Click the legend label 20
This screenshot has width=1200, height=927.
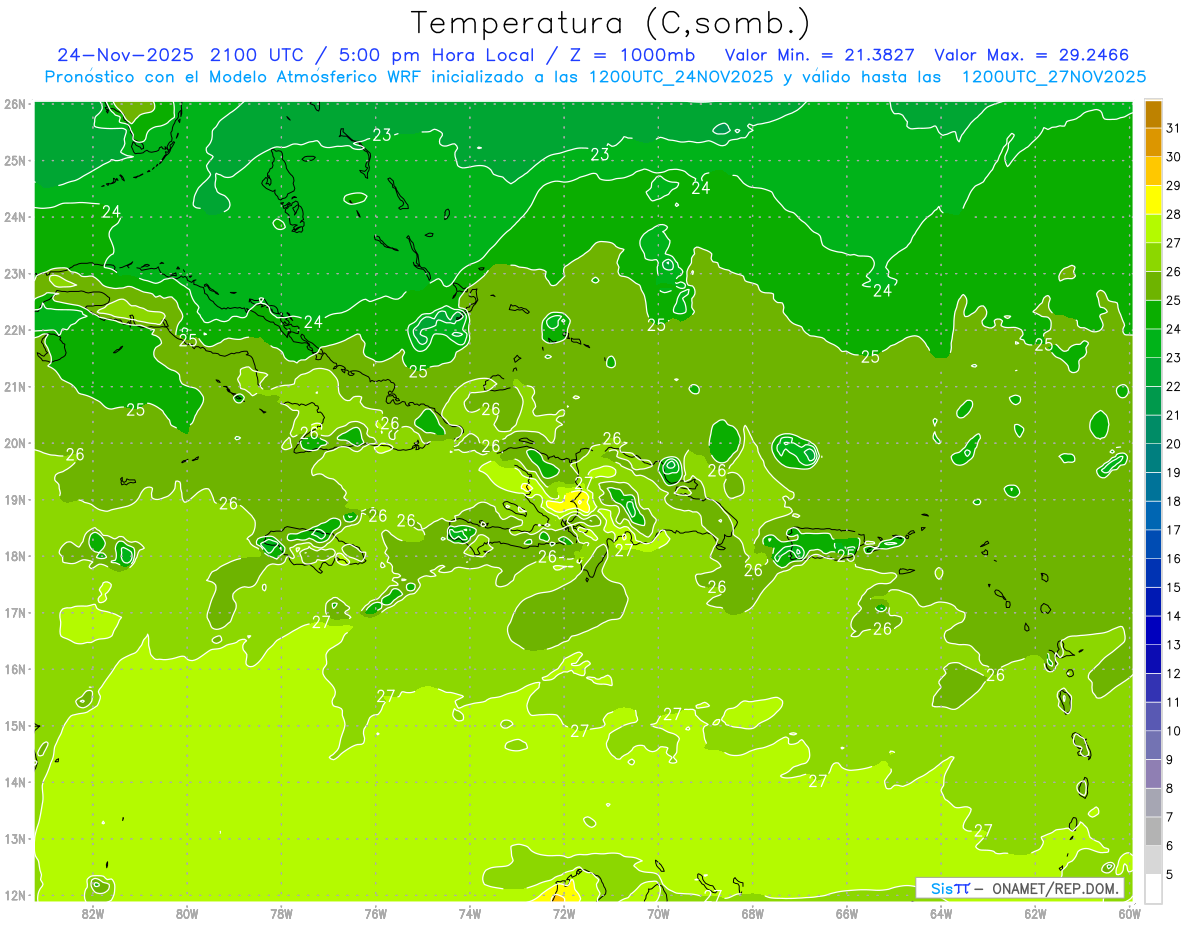point(1174,443)
